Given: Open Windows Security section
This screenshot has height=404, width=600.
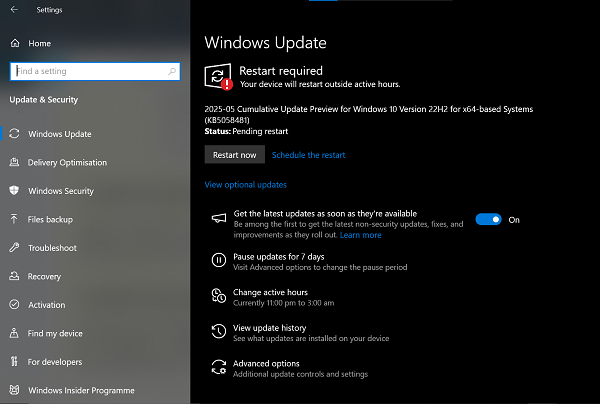Looking at the screenshot, I should point(61,191).
